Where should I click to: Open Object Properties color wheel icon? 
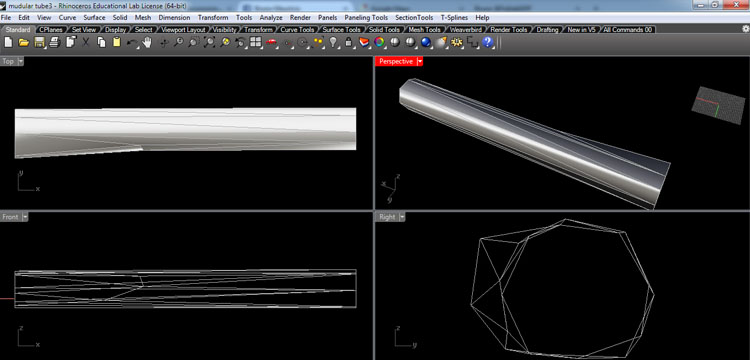(x=379, y=42)
